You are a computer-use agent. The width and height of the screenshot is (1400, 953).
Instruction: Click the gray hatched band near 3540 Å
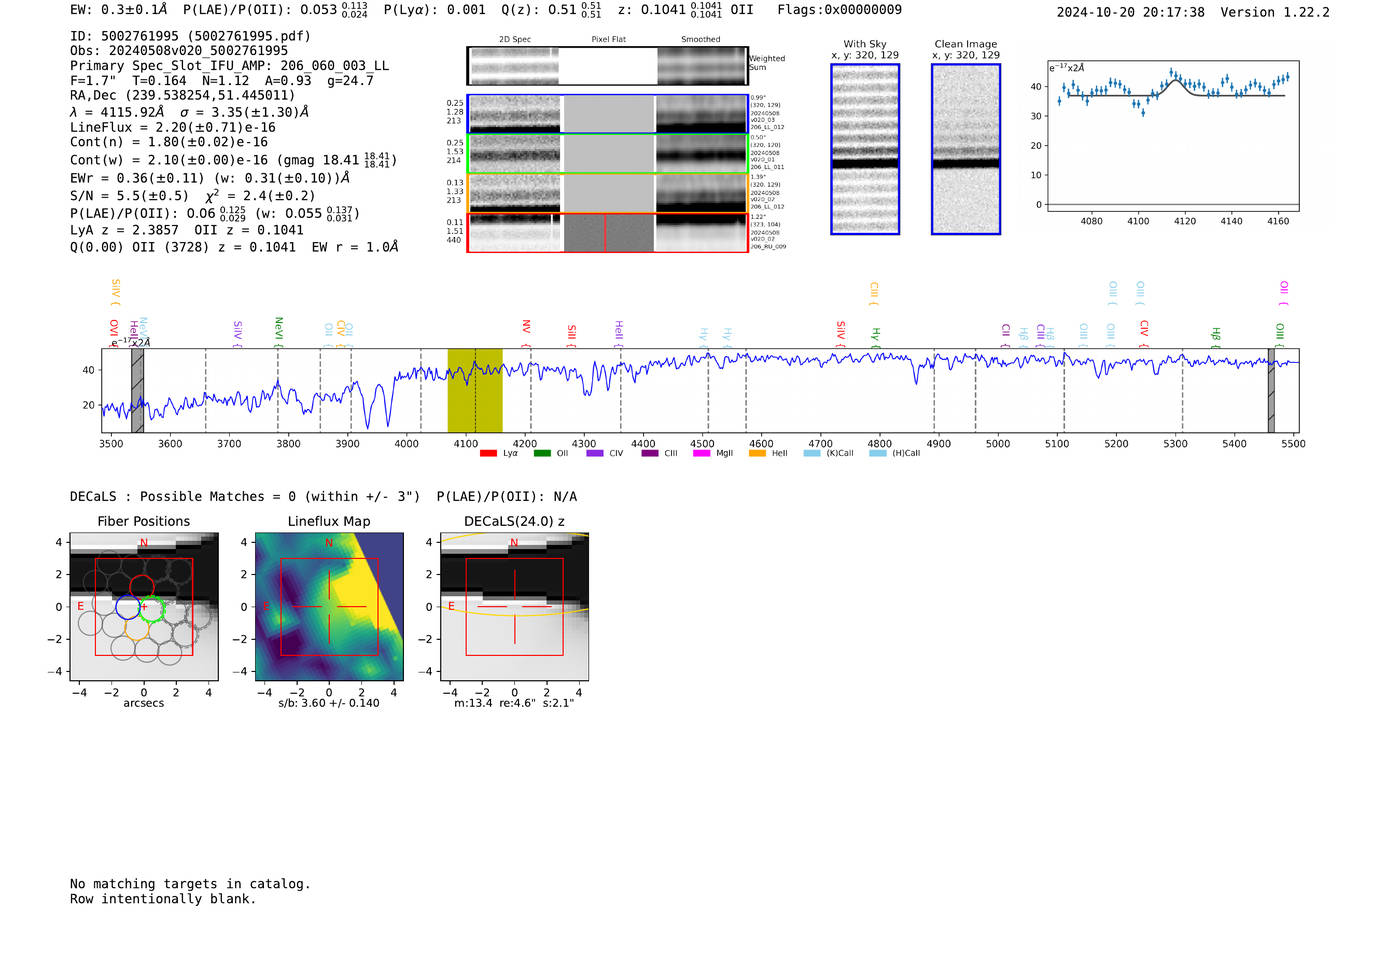tap(138, 390)
